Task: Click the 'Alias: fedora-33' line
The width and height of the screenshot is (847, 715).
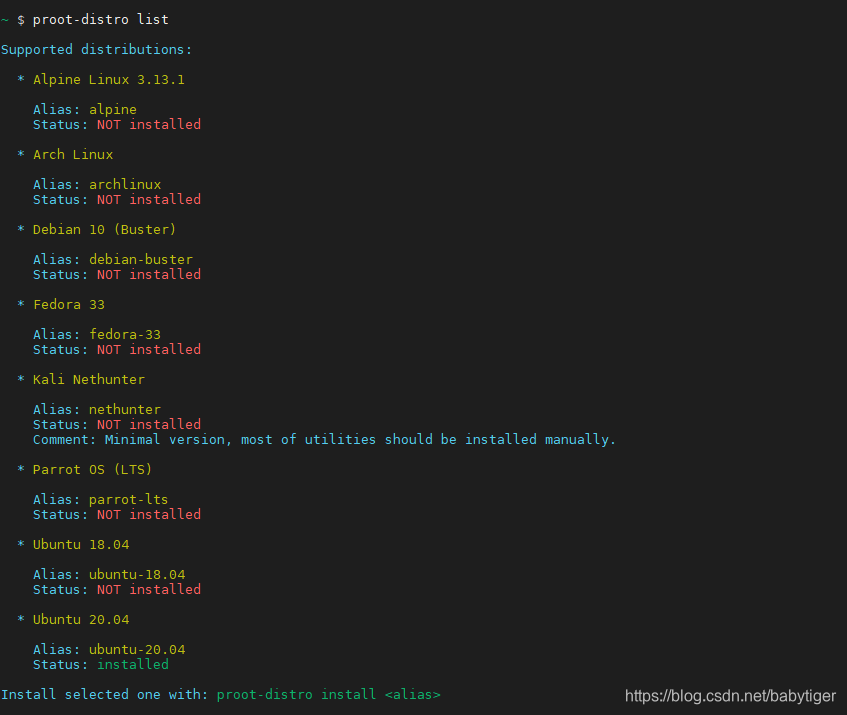Action: [97, 335]
